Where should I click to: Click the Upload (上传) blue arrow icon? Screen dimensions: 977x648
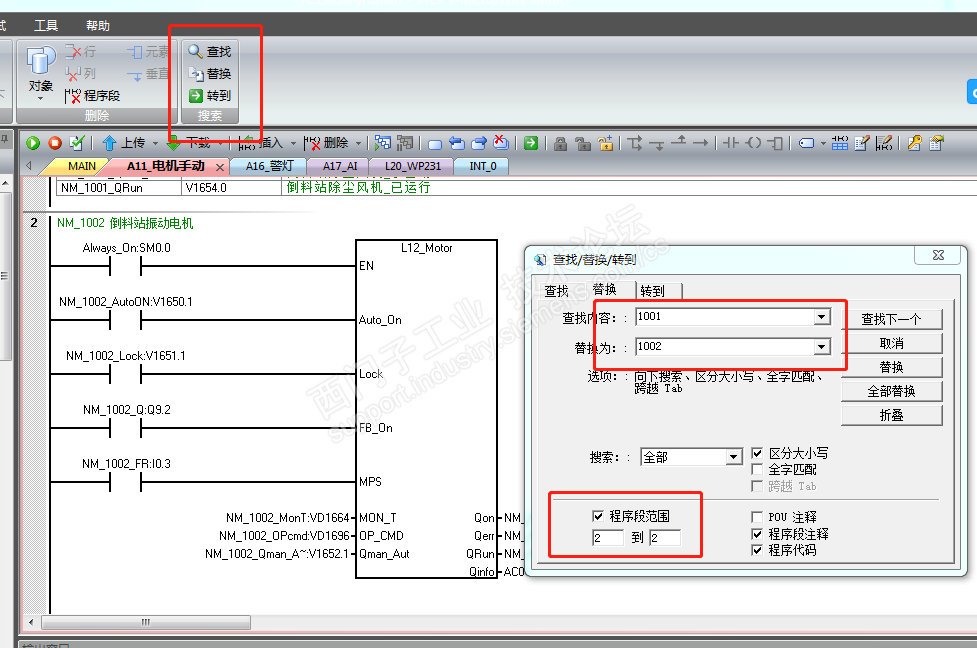(x=110, y=143)
